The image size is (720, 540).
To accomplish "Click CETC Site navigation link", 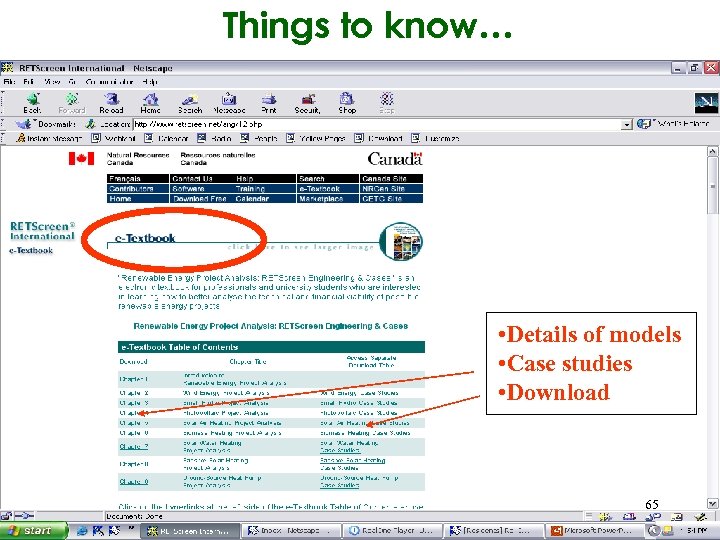I will pyautogui.click(x=382, y=199).
